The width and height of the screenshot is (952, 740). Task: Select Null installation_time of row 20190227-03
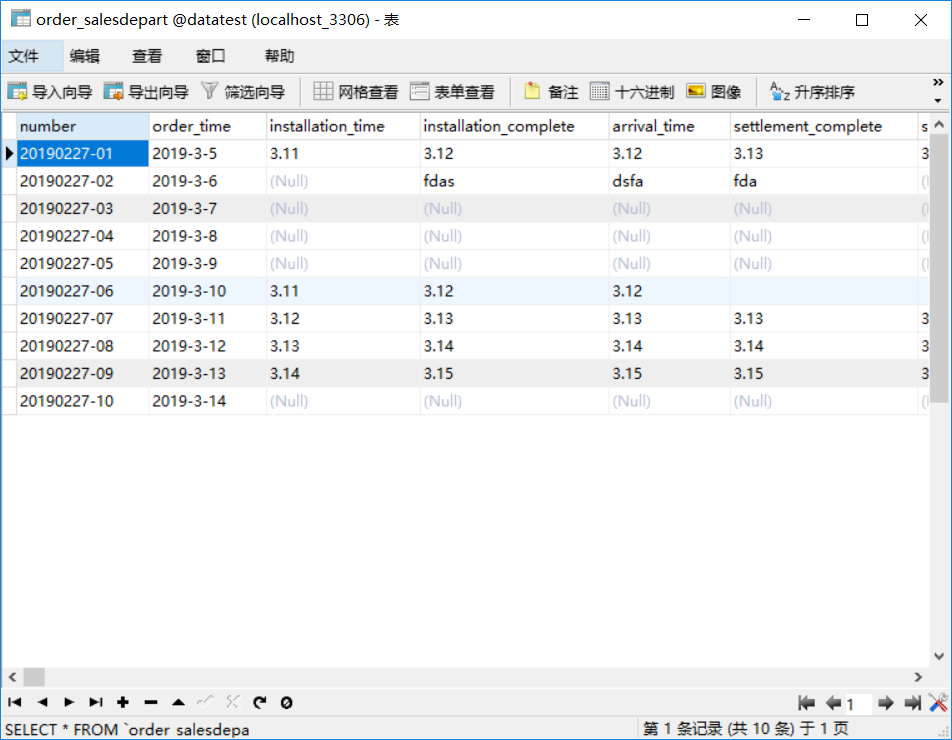click(343, 208)
